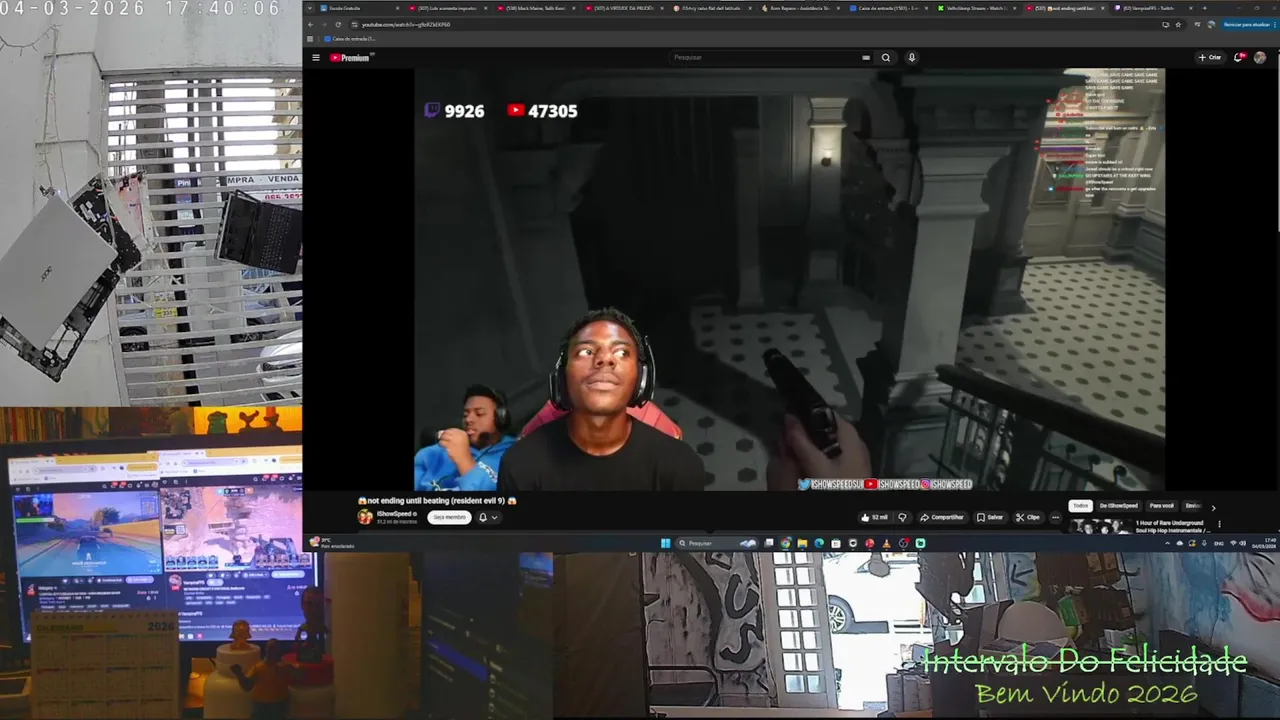Click the YouTube search magnifier button

click(886, 58)
